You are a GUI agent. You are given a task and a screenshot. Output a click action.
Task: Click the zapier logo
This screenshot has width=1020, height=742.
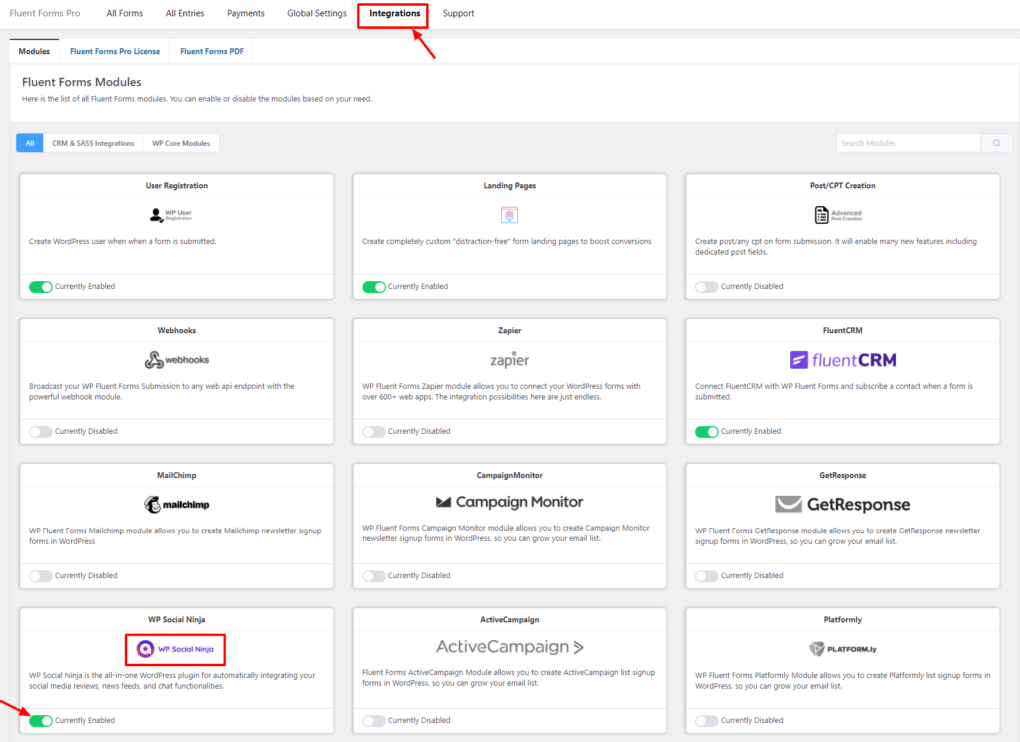509,360
